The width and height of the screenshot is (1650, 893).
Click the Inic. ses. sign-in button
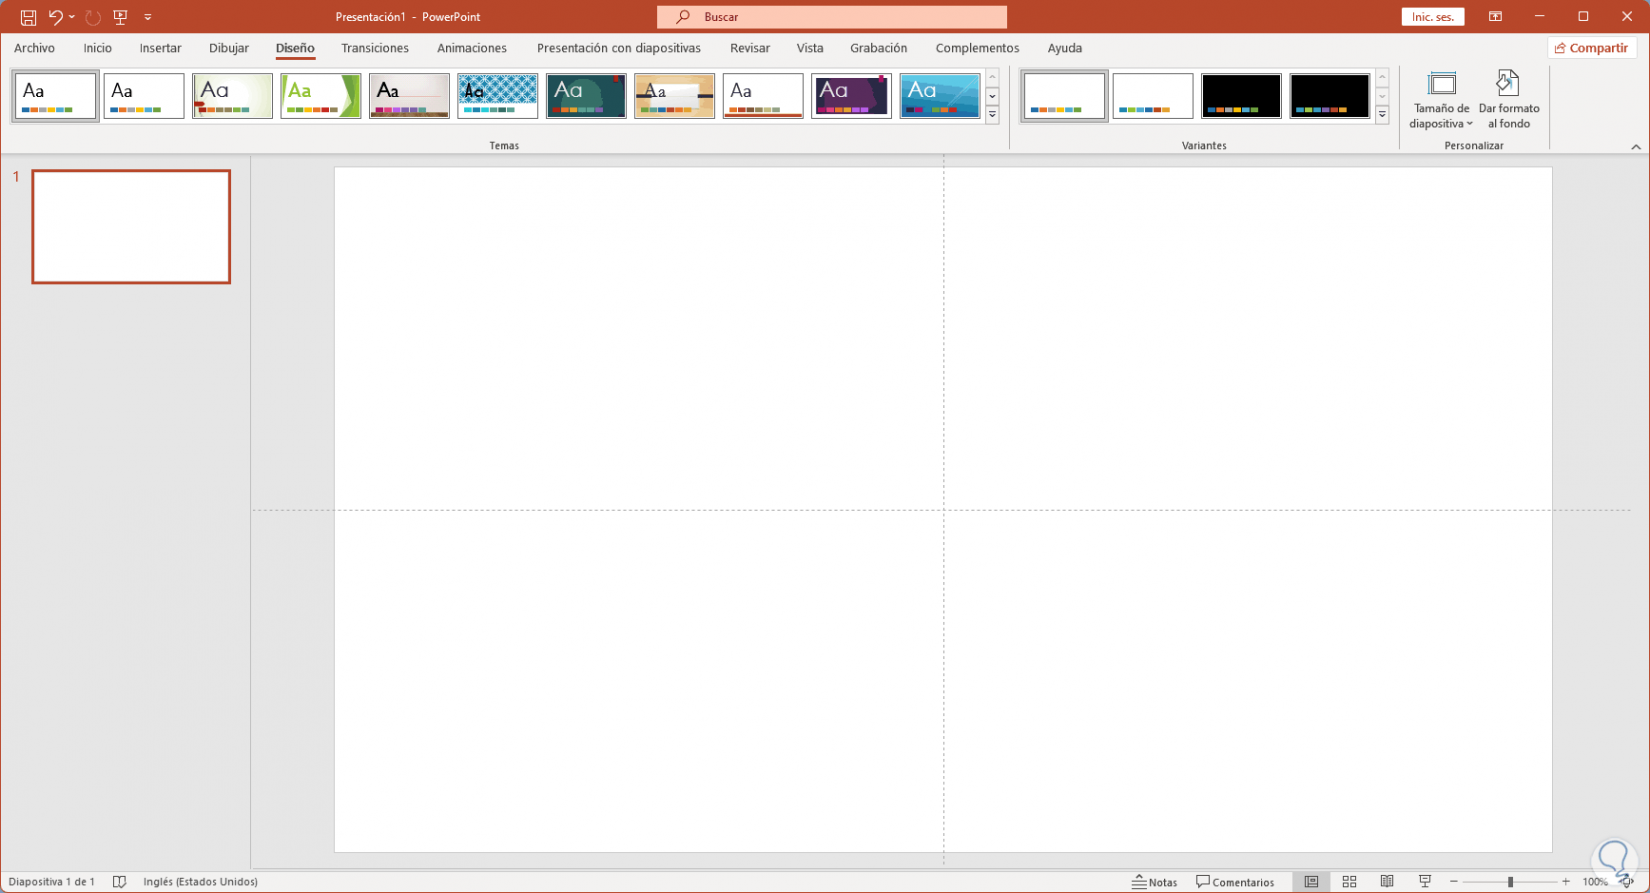[x=1433, y=17]
